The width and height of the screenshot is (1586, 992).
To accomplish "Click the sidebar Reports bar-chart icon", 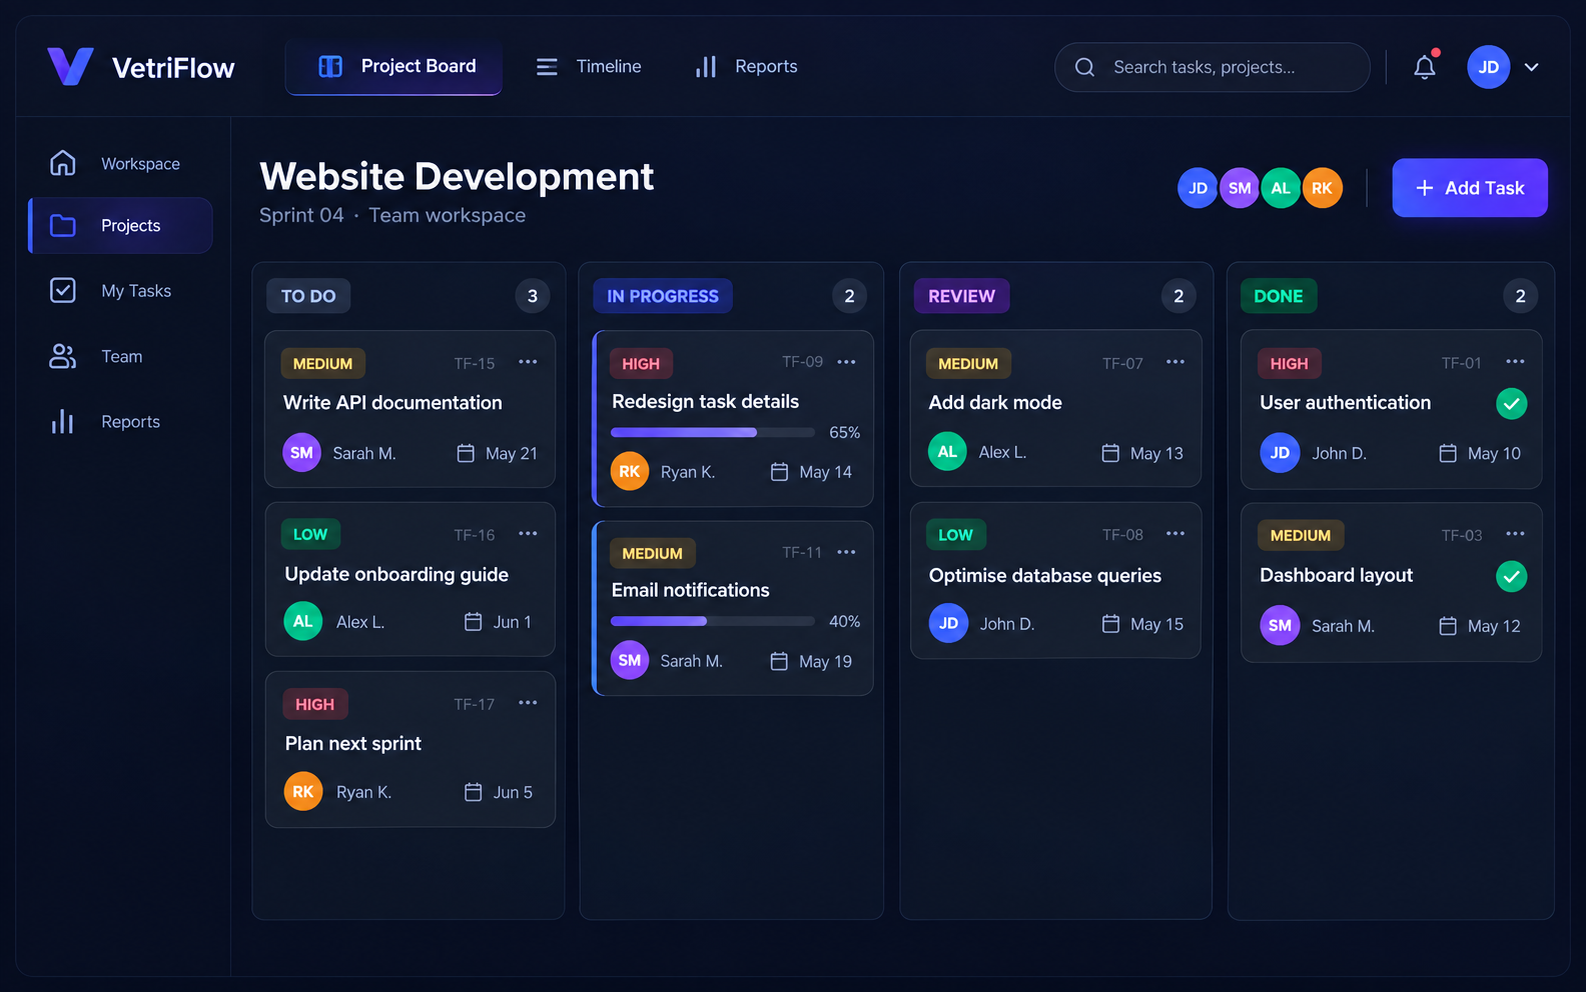I will point(63,421).
